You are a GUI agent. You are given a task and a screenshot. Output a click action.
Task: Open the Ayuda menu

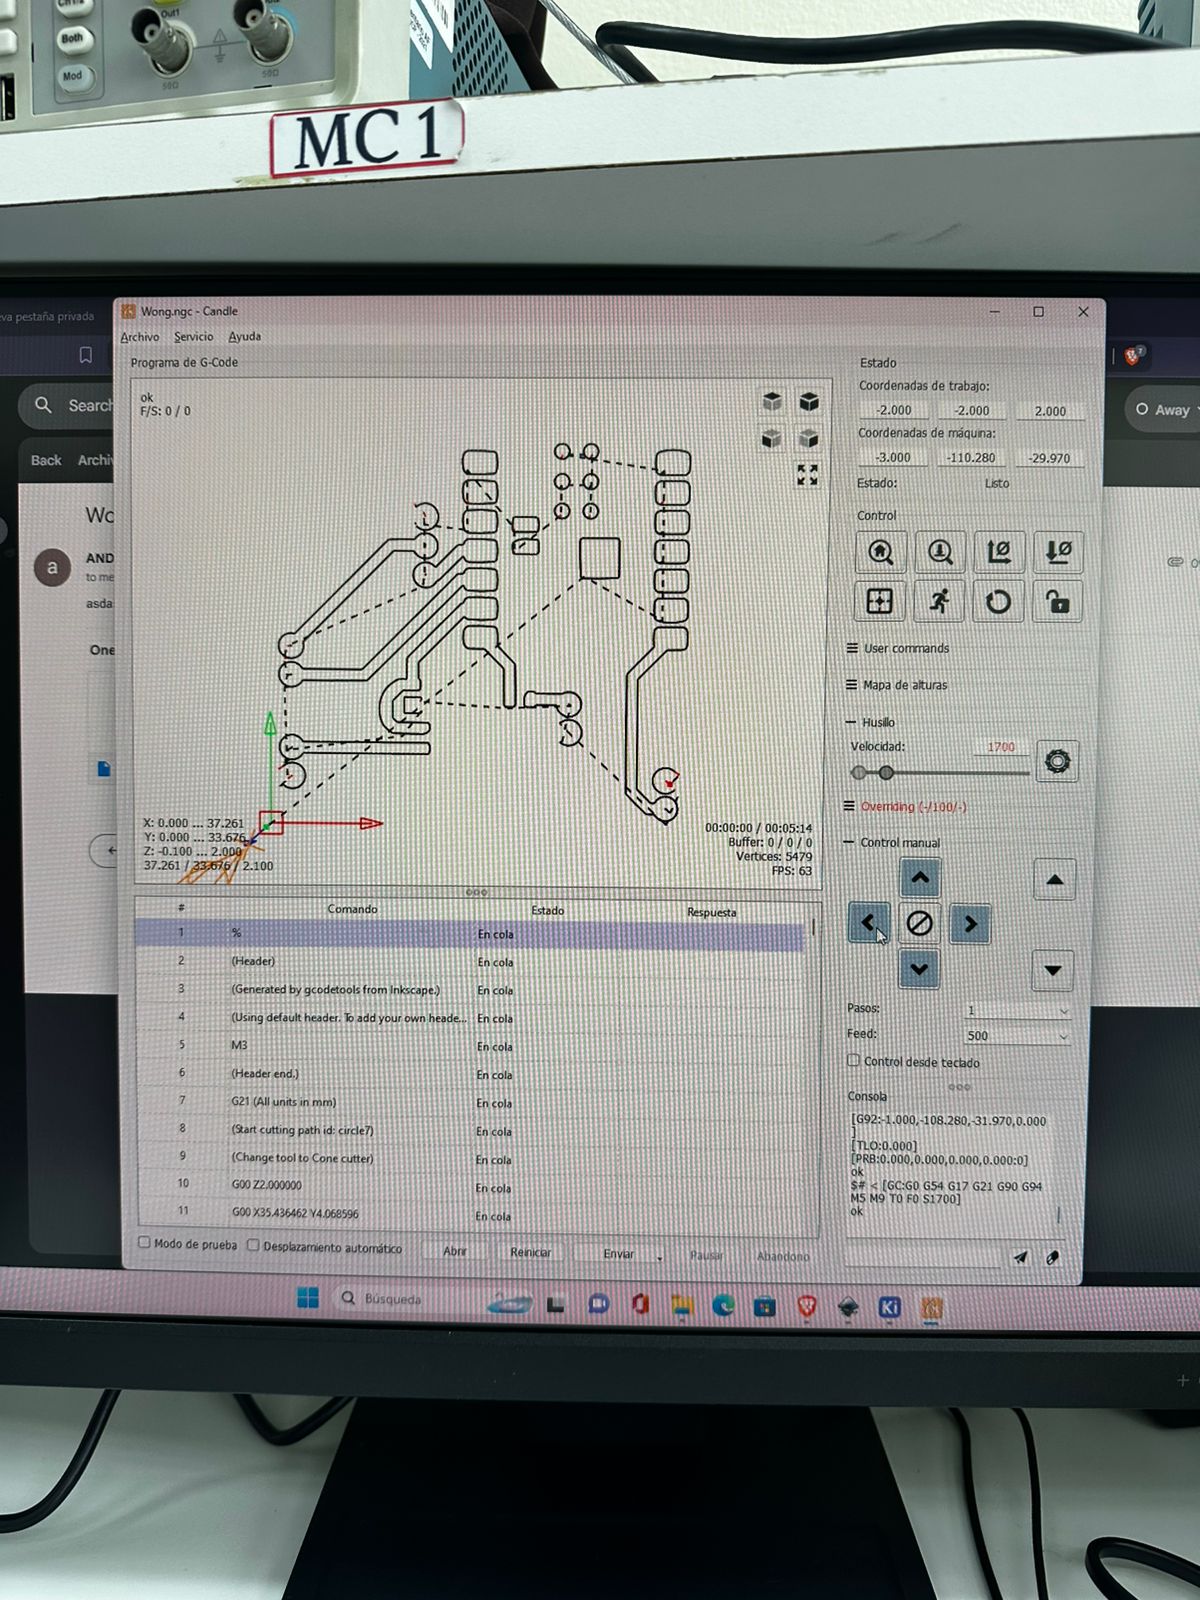point(244,337)
